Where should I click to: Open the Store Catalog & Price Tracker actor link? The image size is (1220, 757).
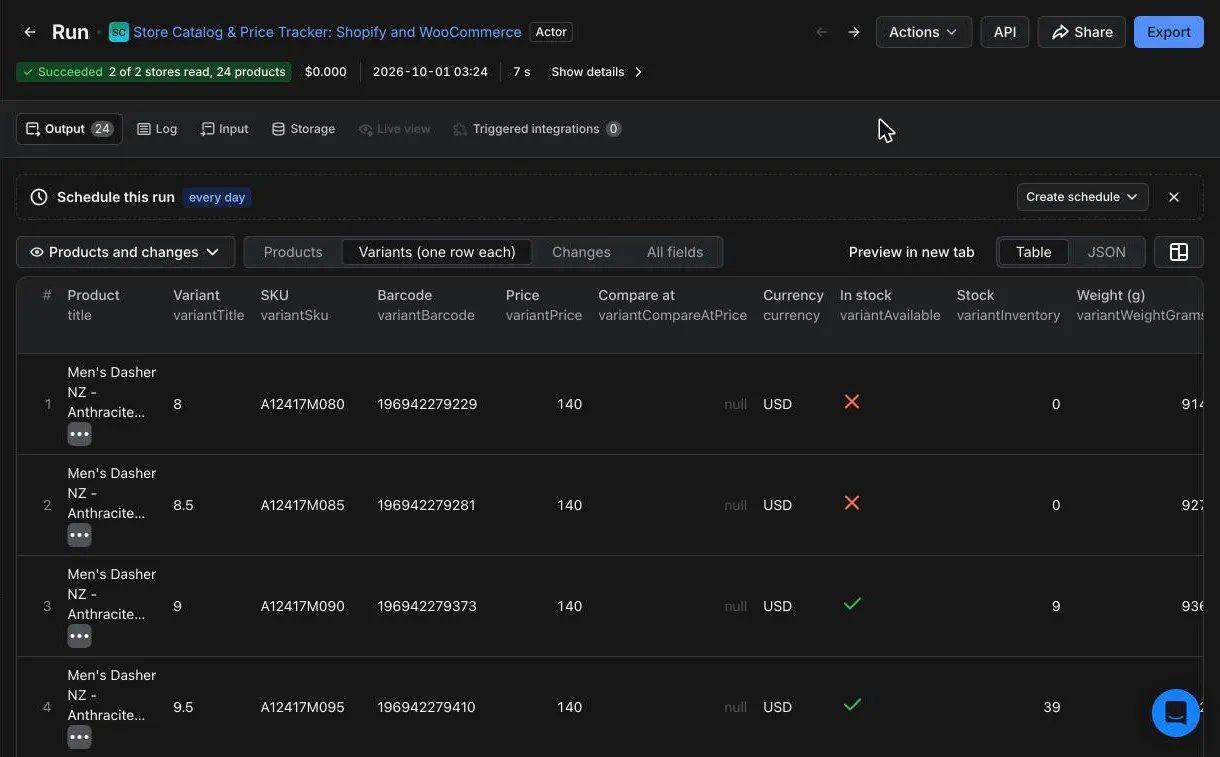click(327, 32)
